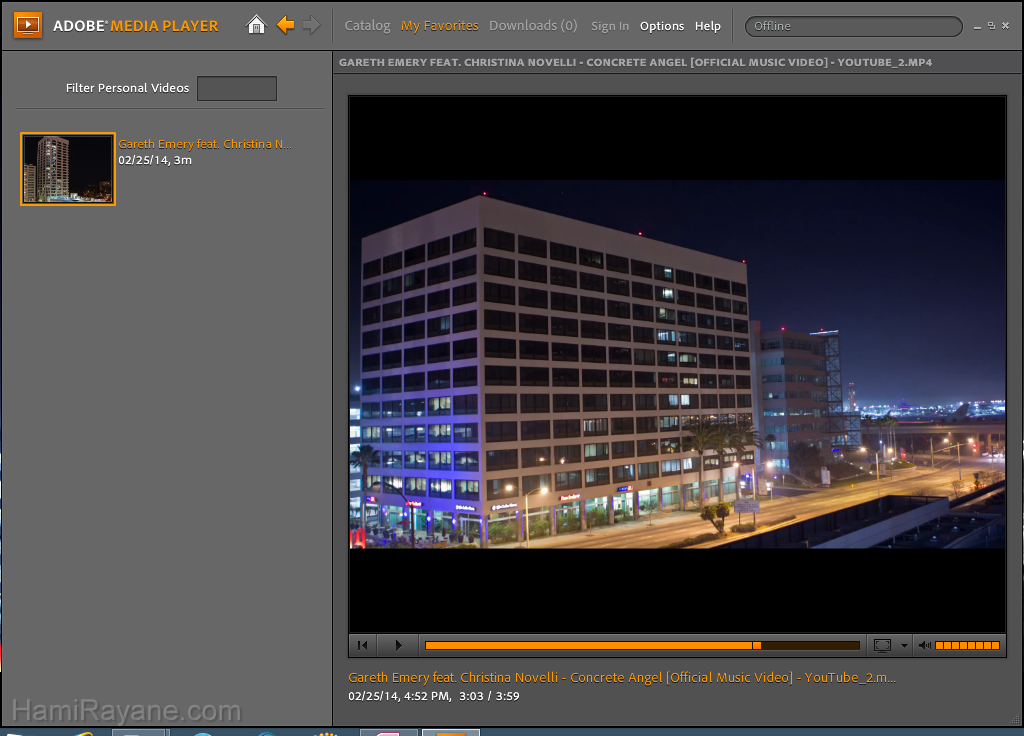This screenshot has height=736, width=1024.
Task: Open Downloads (0) tab
Action: tap(533, 25)
